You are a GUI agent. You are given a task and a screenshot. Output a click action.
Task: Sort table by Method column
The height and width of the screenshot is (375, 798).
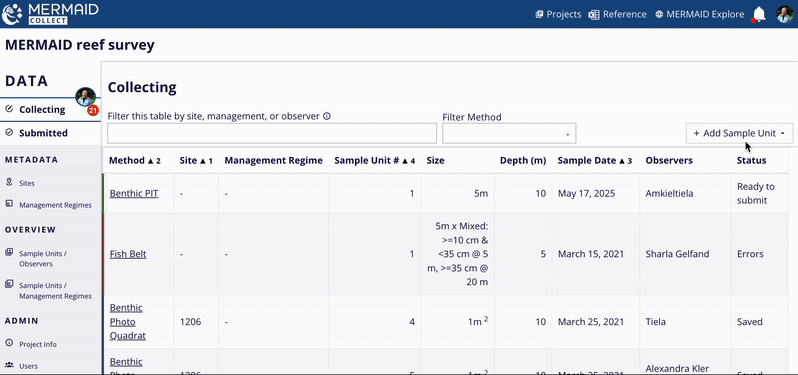[x=135, y=160]
